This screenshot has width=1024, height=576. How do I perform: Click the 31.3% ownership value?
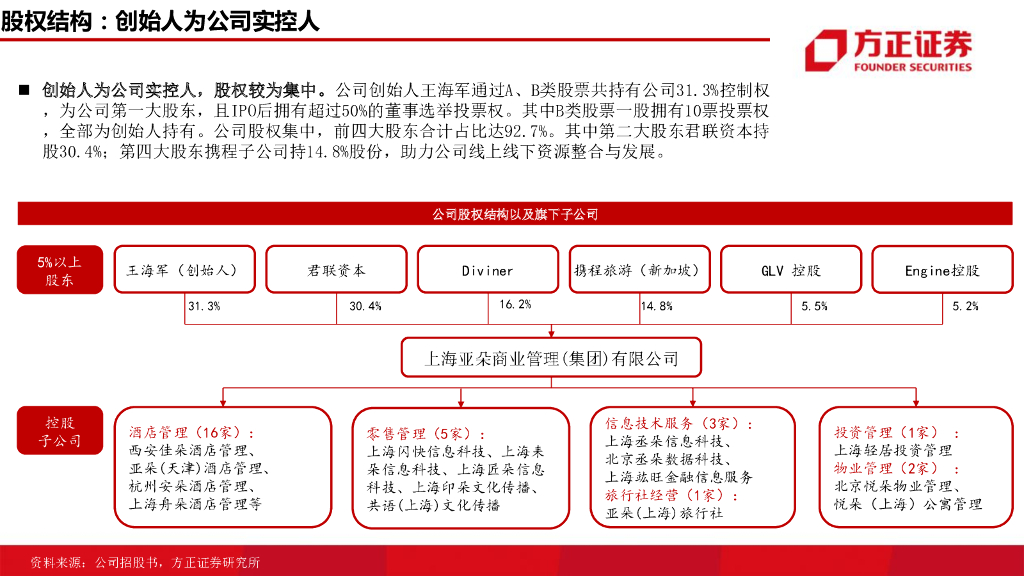tap(204, 306)
